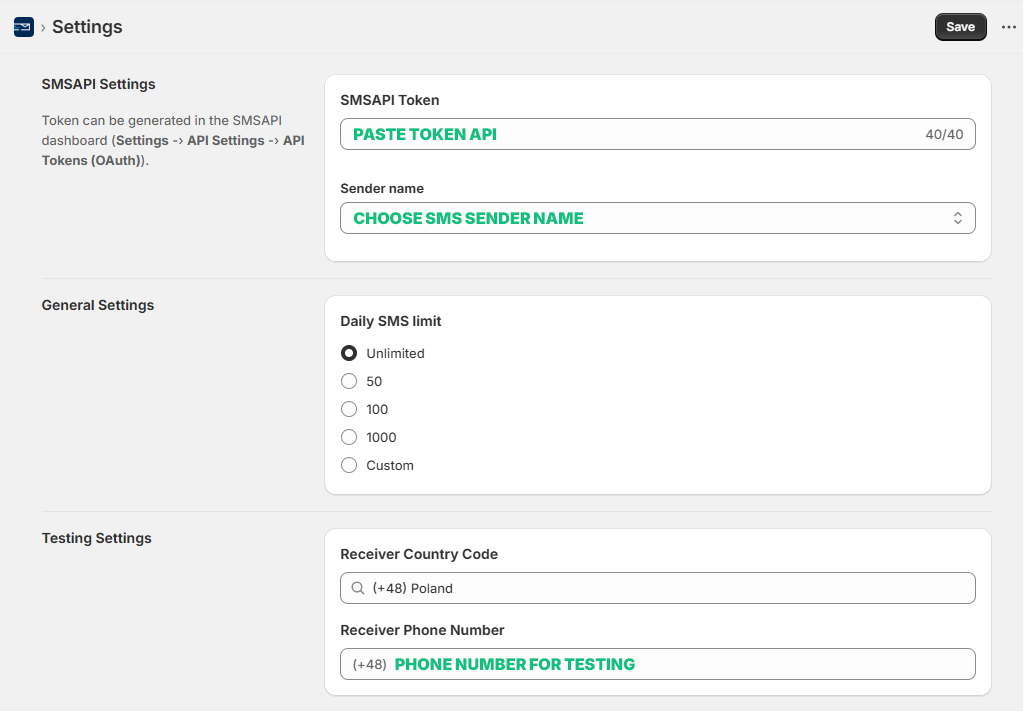Click the Testing Settings section heading
The height and width of the screenshot is (711, 1023).
coord(96,538)
